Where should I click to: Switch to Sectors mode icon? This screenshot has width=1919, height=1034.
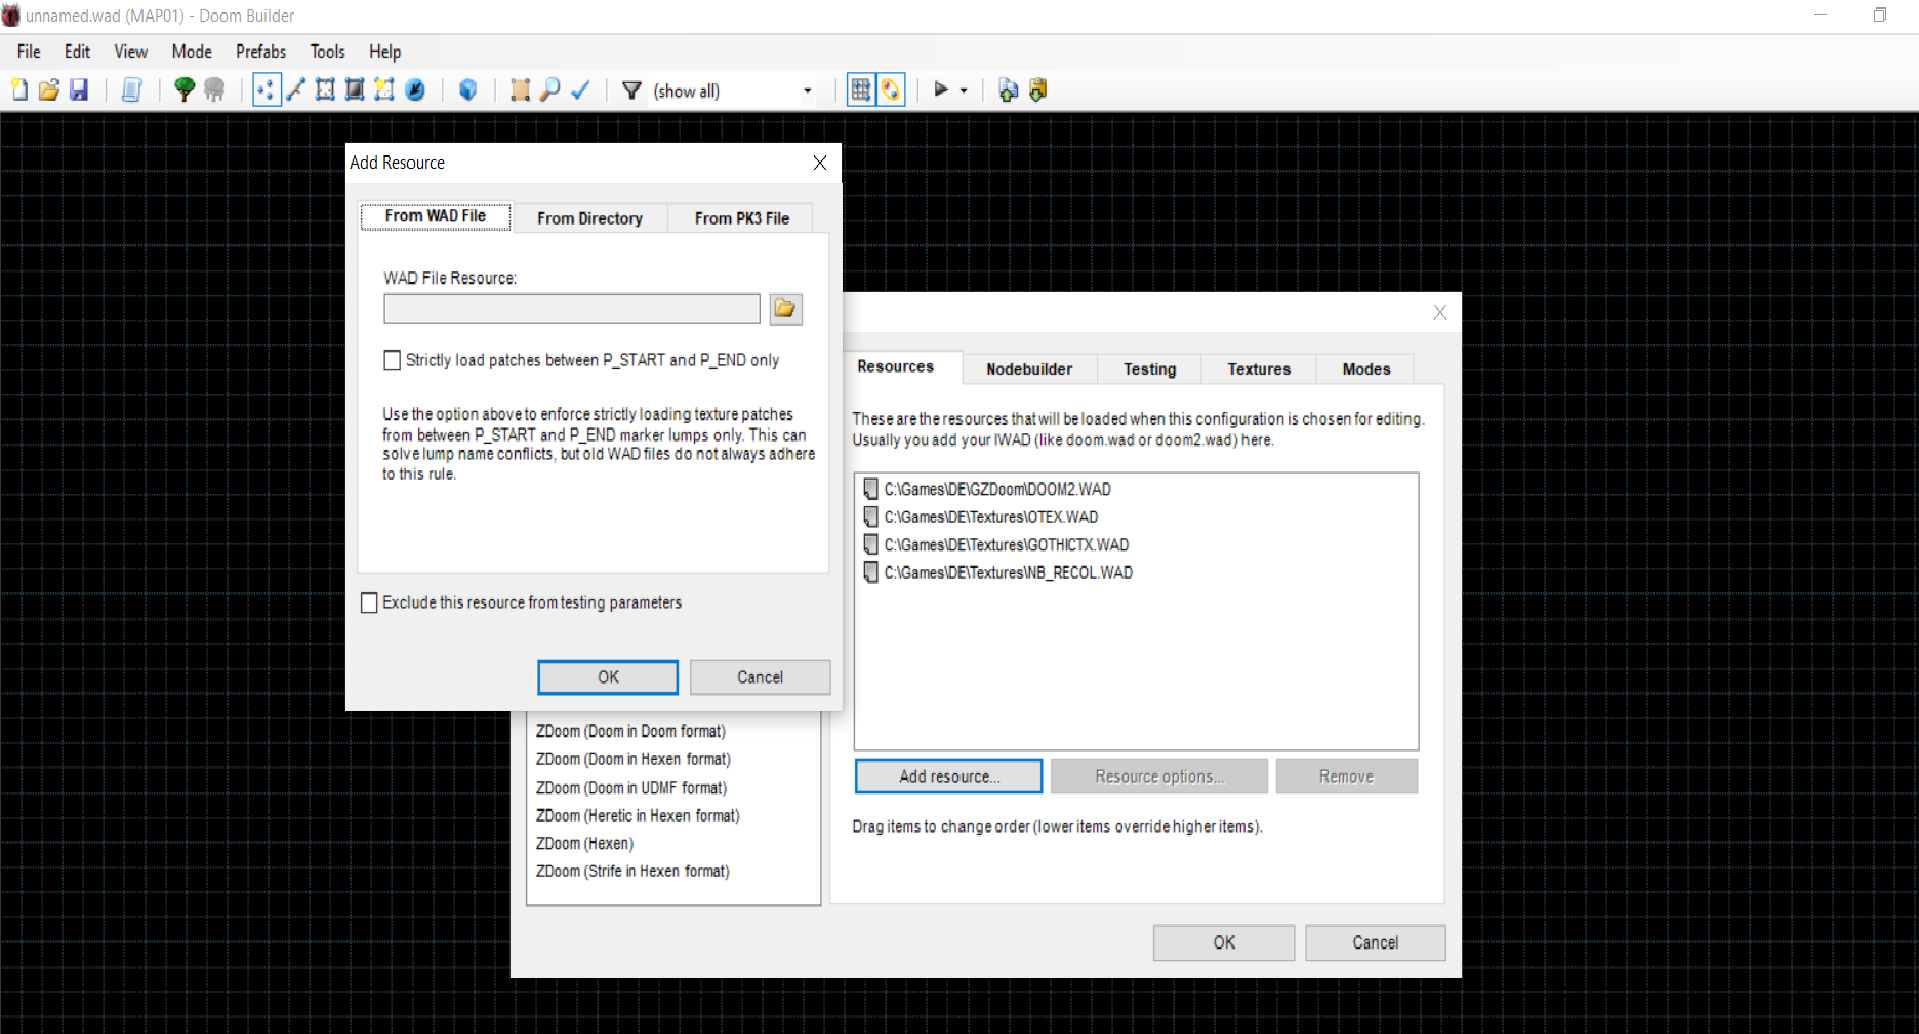(x=325, y=90)
